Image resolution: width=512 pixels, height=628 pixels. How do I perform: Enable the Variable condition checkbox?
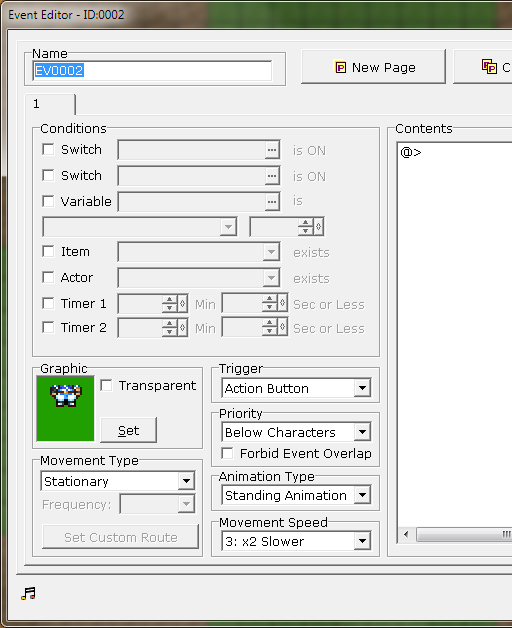[x=48, y=201]
